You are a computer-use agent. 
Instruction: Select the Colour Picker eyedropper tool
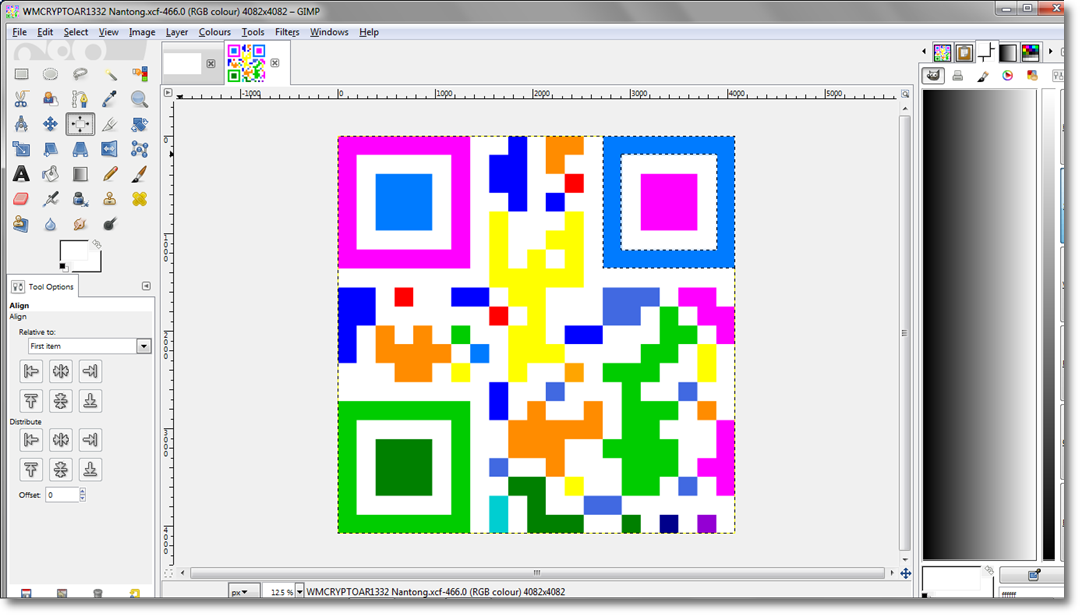tap(110, 99)
